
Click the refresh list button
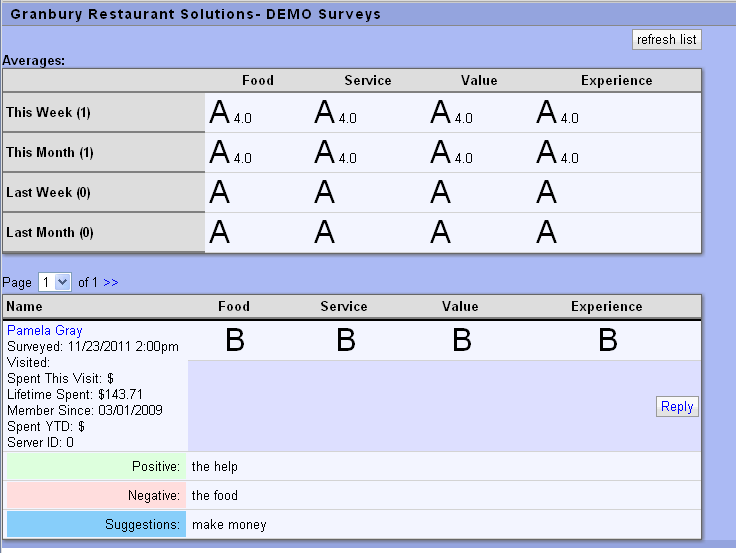[x=667, y=39]
